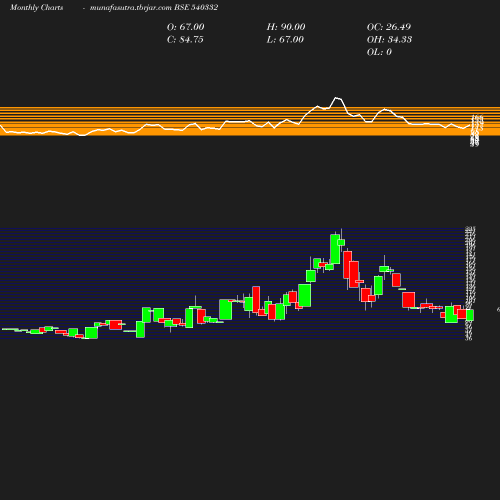Image resolution: width=500 pixels, height=500 pixels.
Task: Click the OC: 26.49 value
Action: tap(389, 27)
